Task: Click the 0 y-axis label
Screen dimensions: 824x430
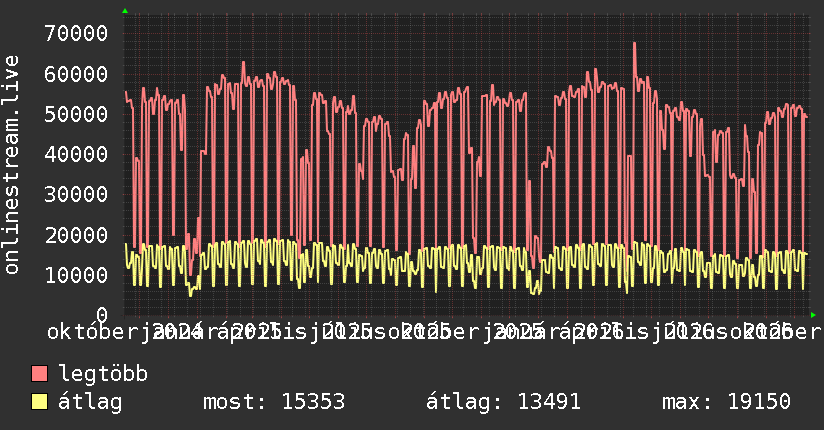Action: click(102, 315)
